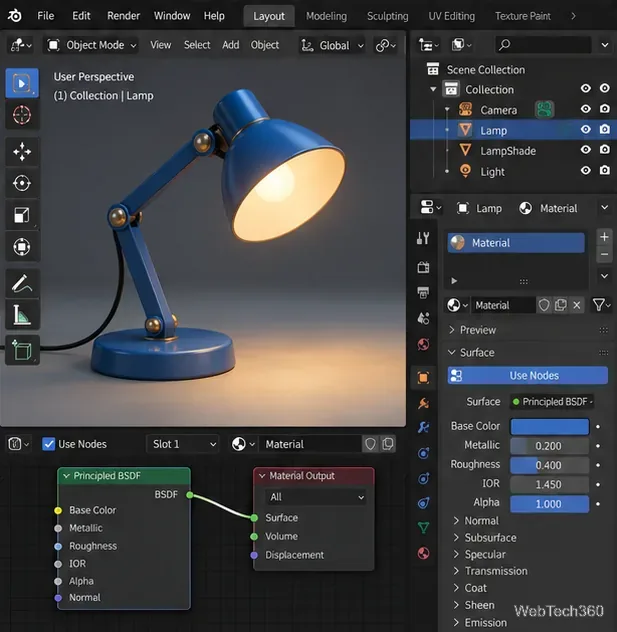Select the LampShade object in outliner

[507, 151]
